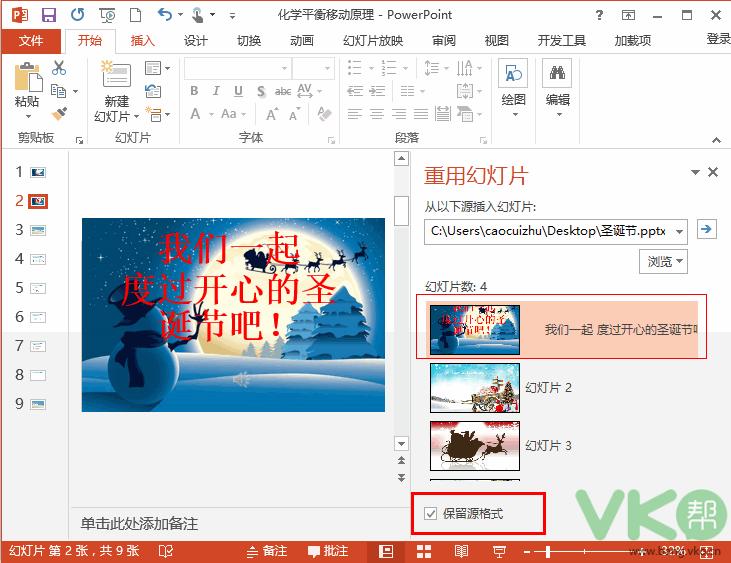Click Sign in (登录) link
Screen dimensions: 731x563
(718, 39)
